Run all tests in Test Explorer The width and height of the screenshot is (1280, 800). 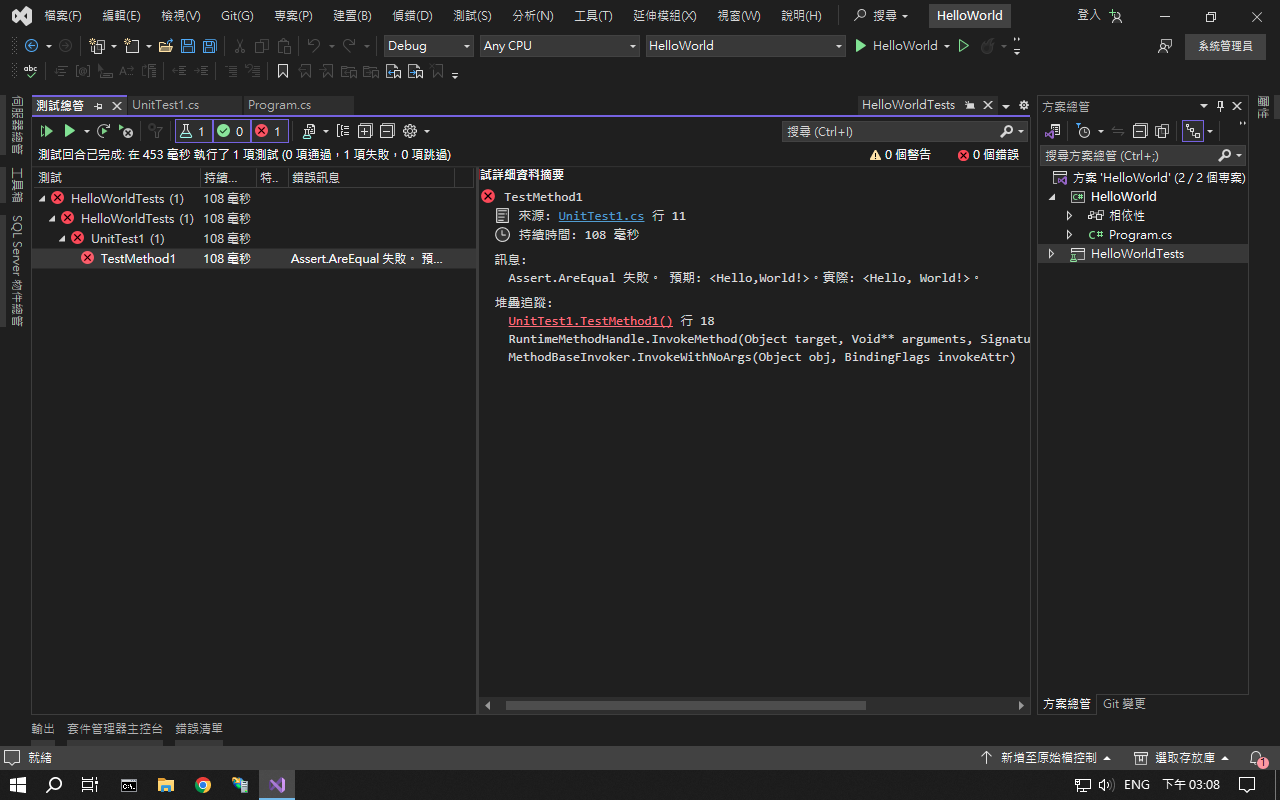pyautogui.click(x=46, y=131)
